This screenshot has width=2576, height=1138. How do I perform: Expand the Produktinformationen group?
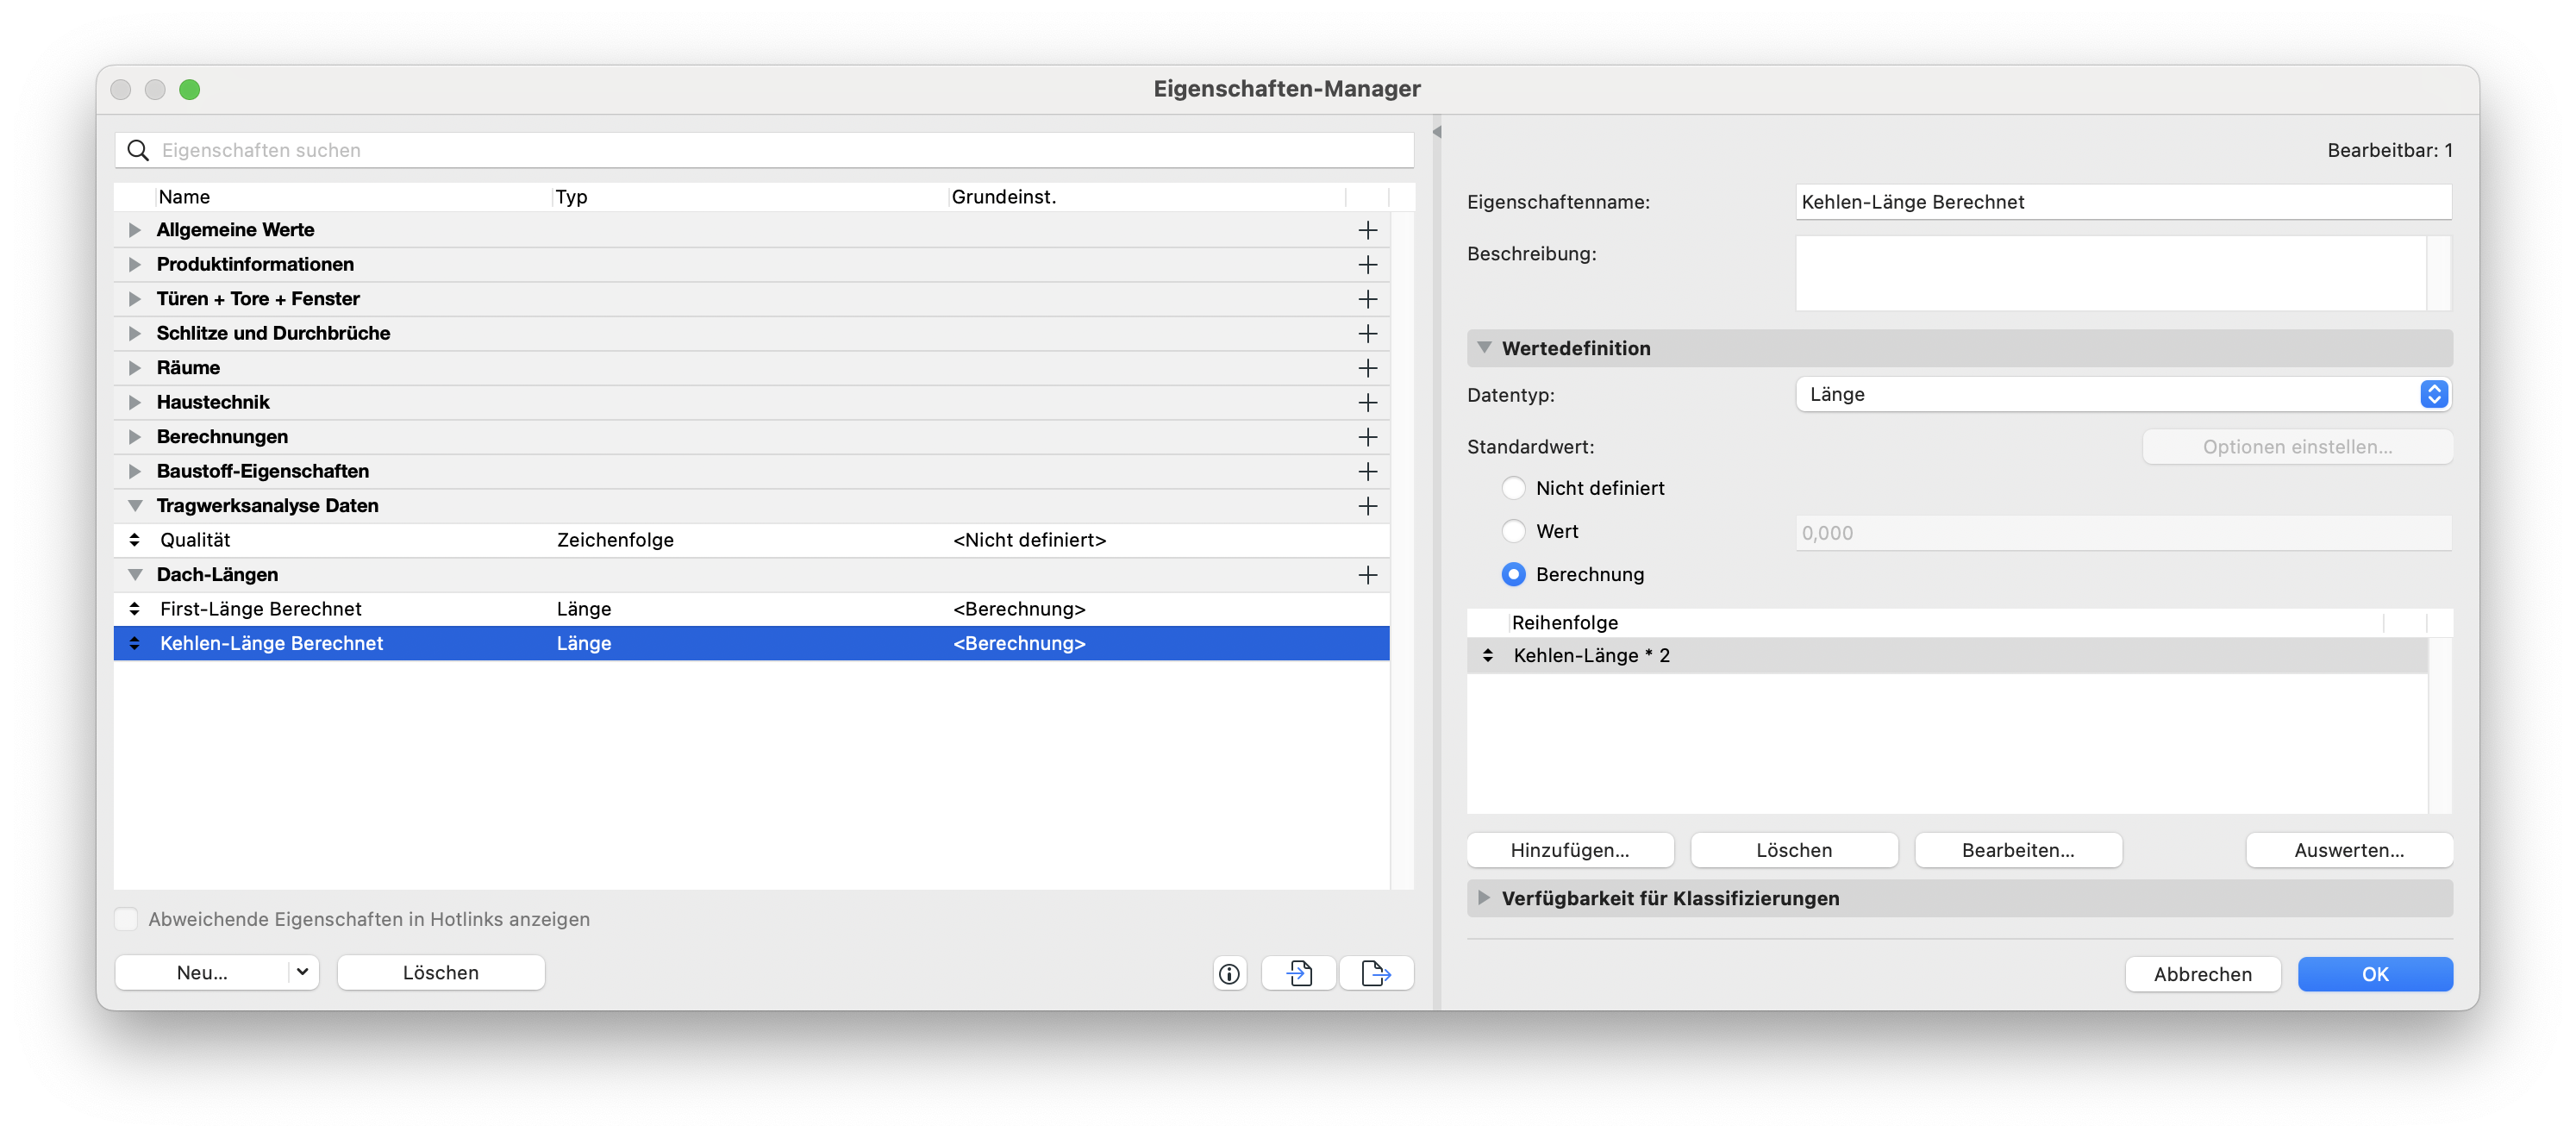(134, 264)
